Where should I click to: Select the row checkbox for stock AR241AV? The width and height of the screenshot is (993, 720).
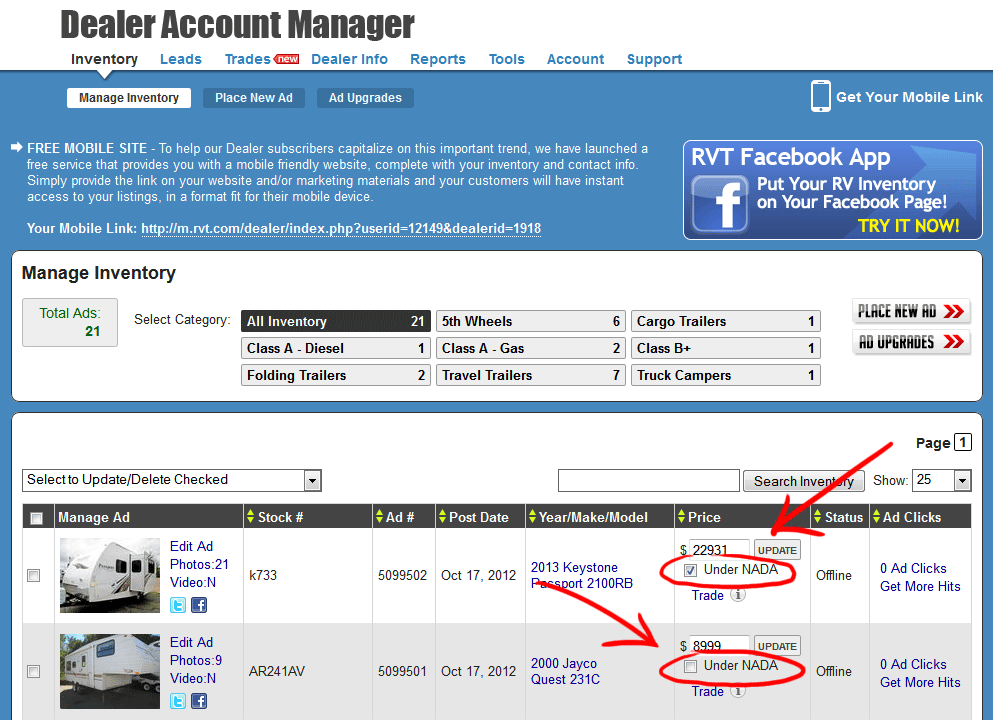click(34, 671)
